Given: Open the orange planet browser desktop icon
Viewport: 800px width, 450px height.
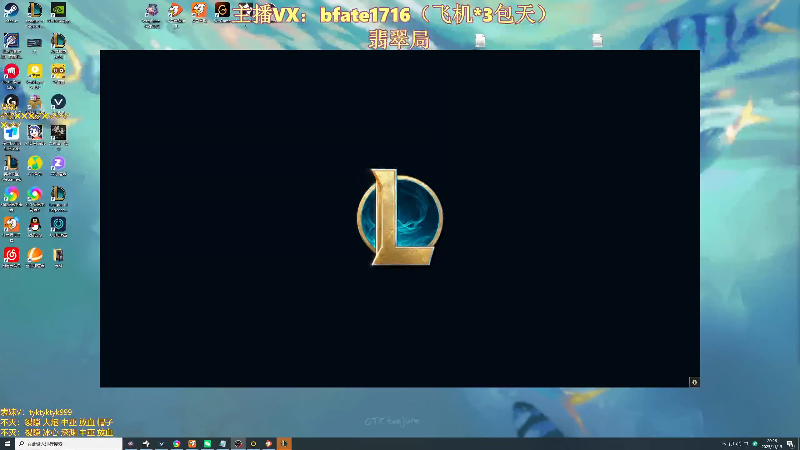Looking at the screenshot, I should click(35, 255).
